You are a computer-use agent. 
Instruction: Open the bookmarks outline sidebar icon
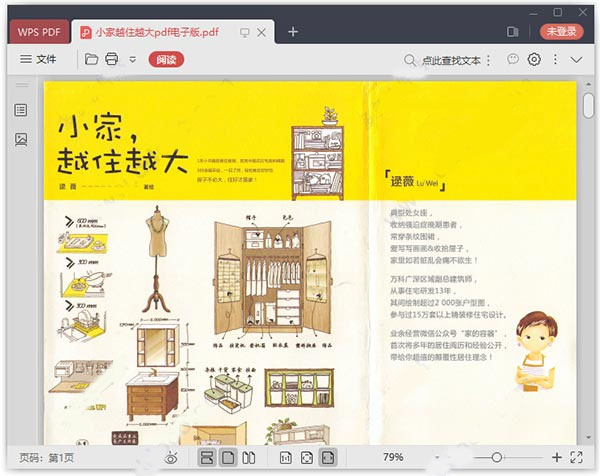(x=21, y=110)
